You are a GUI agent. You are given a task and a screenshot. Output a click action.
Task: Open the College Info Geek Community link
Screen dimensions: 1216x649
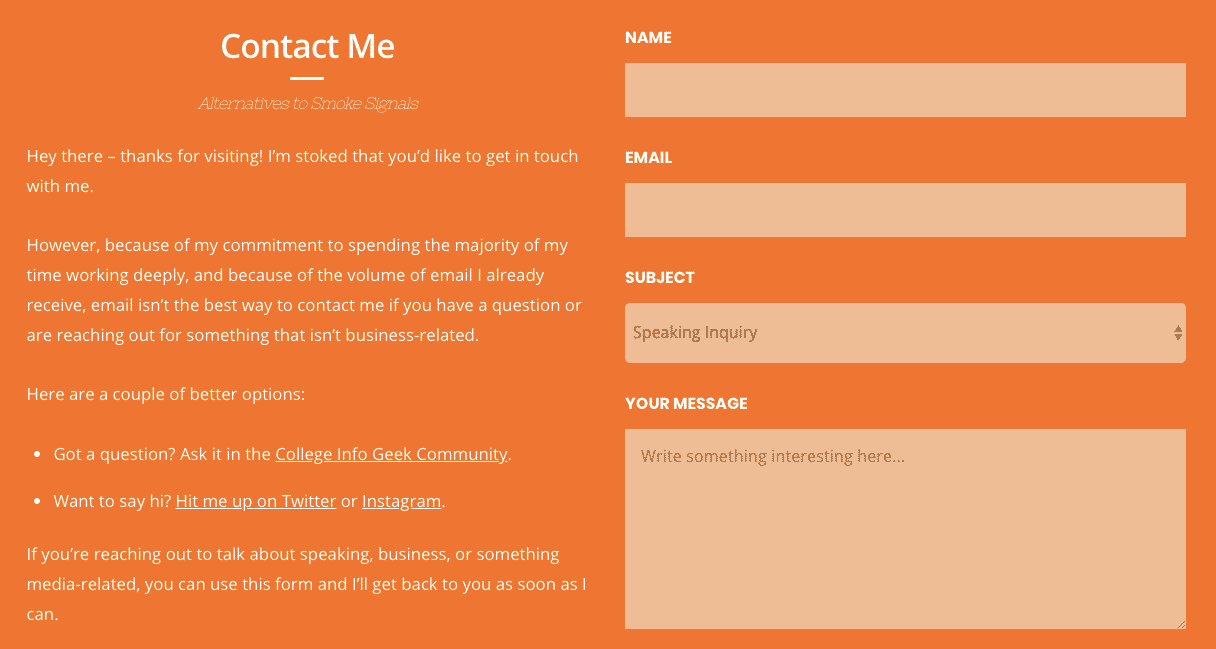tap(391, 454)
